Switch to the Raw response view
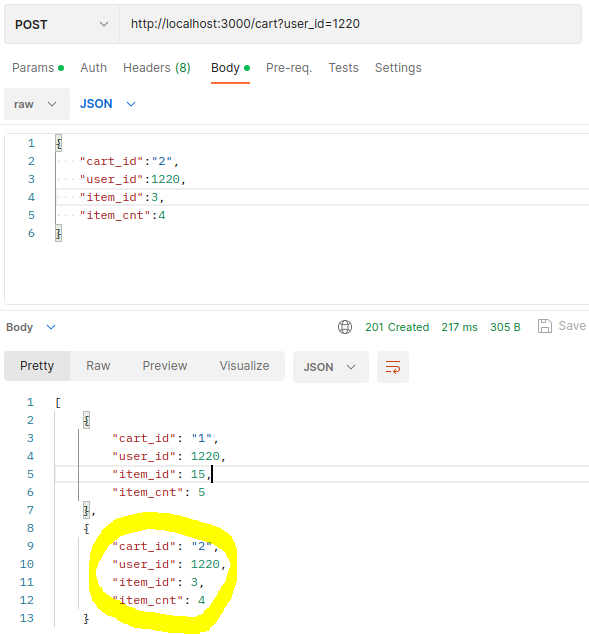589x634 pixels. coord(98,366)
